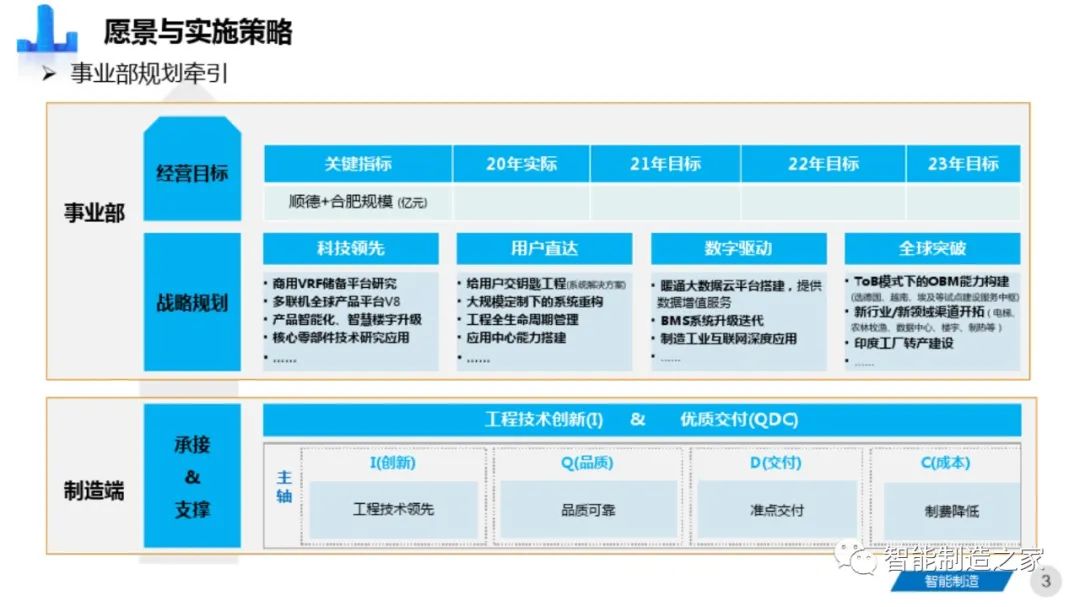Click the 全球突破 header box
This screenshot has width=1080, height=607.
click(x=932, y=249)
